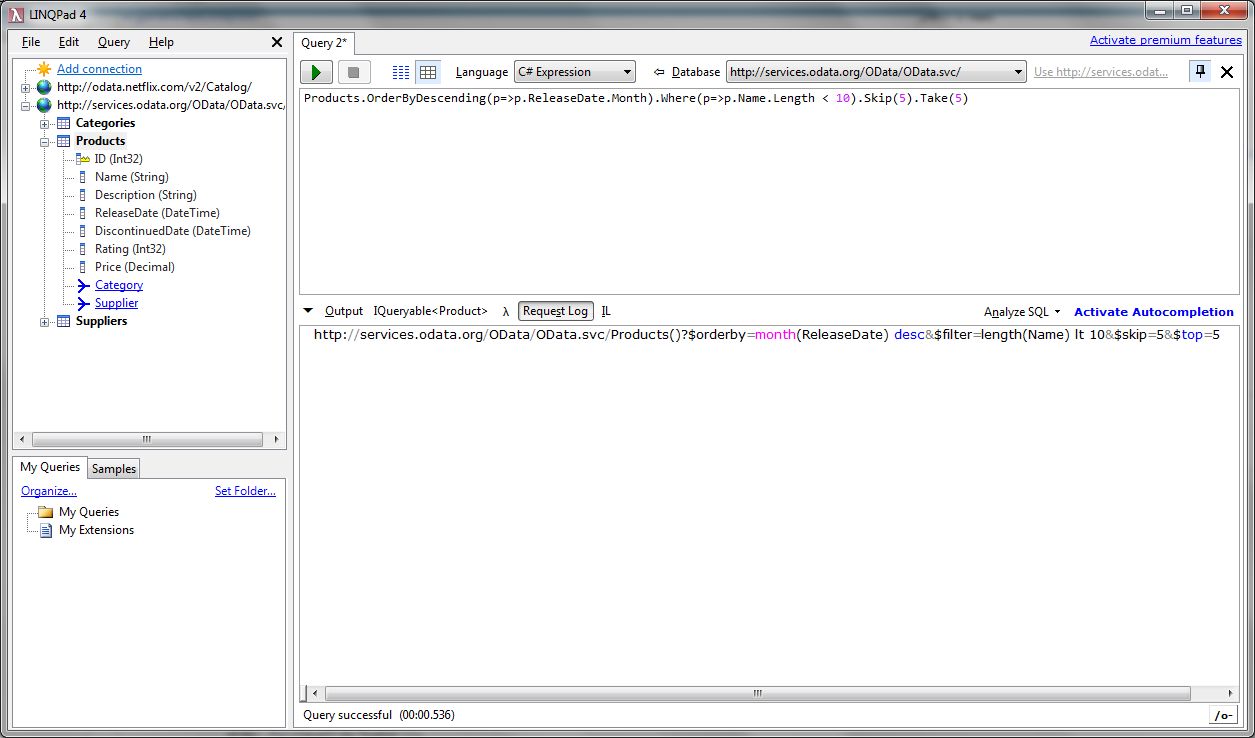Click the Use http://services.odat... link
Viewport: 1255px width, 738px height.
(1101, 72)
